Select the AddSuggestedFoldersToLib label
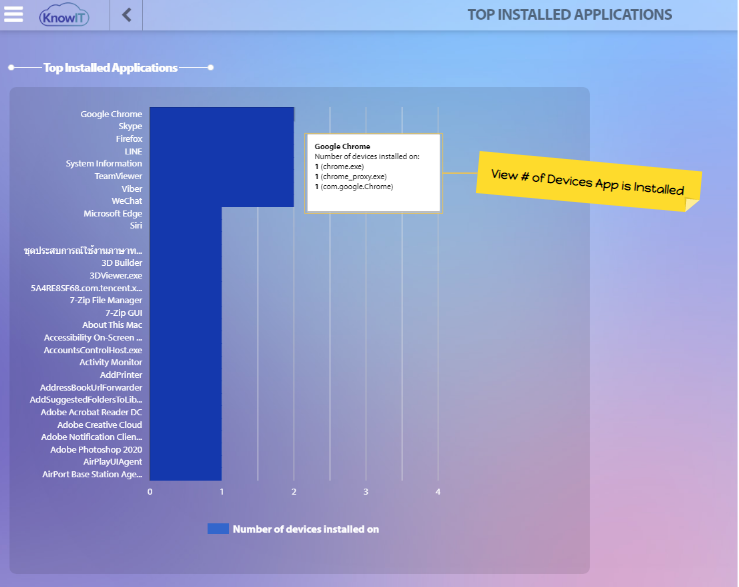 coord(86,400)
